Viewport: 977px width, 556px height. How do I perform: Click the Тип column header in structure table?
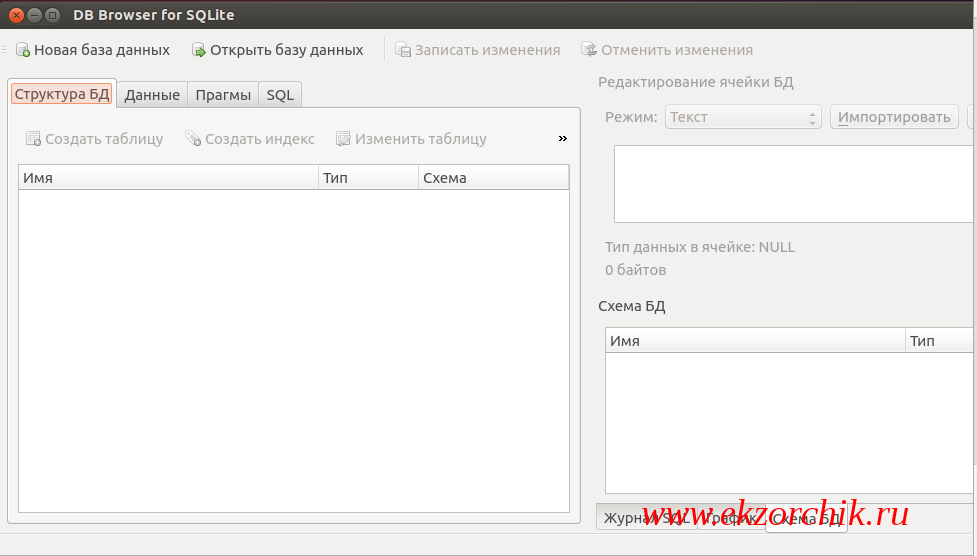368,178
